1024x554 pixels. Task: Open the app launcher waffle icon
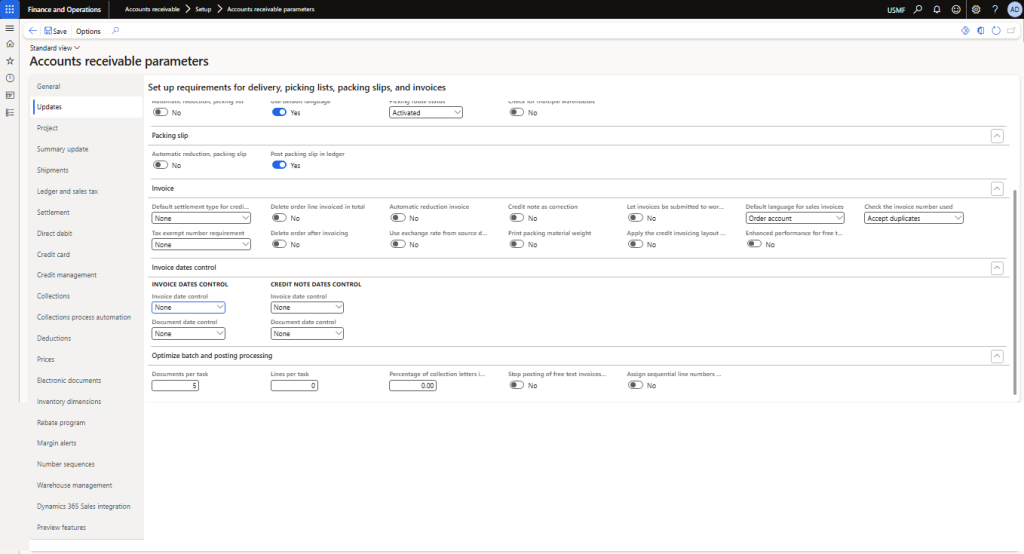(x=9, y=8)
